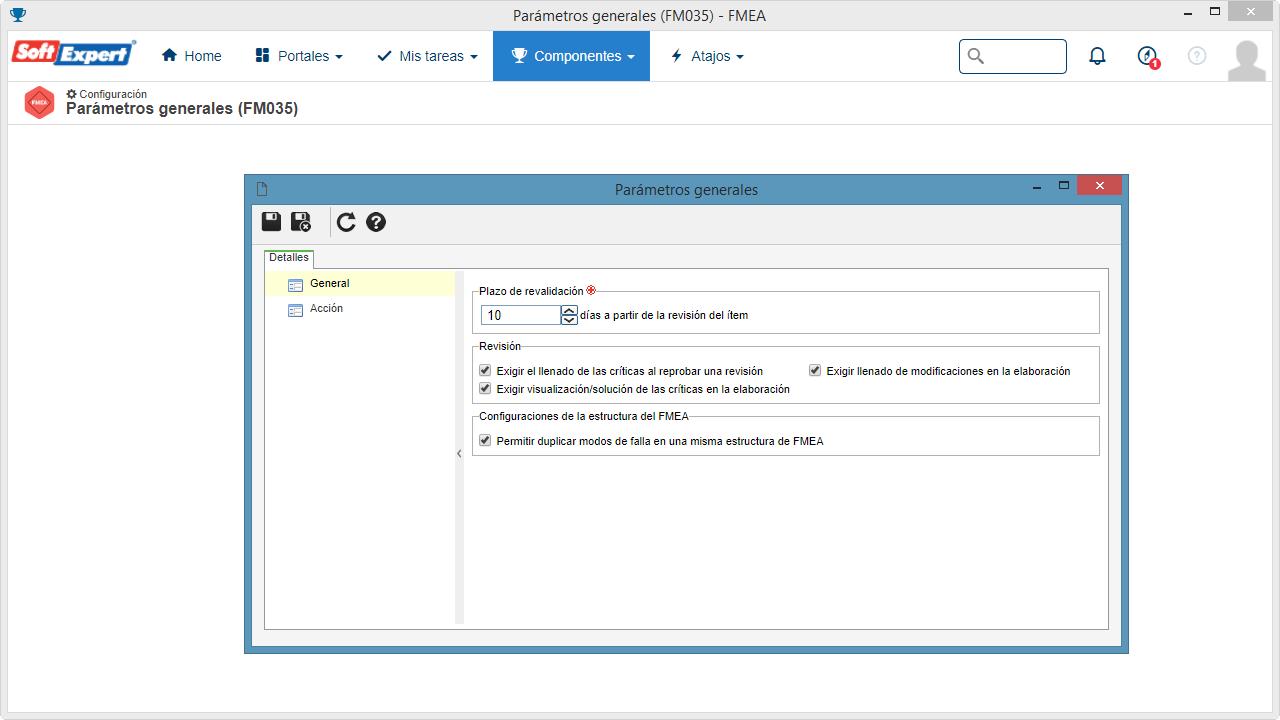Image resolution: width=1280 pixels, height=720 pixels.
Task: Click the Parámetros generales (FM035) page title
Action: [182, 109]
